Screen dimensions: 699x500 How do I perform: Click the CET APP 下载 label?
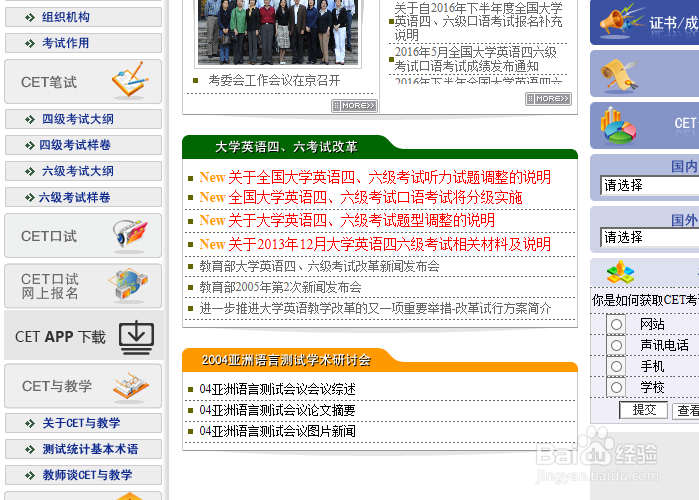tap(60, 337)
